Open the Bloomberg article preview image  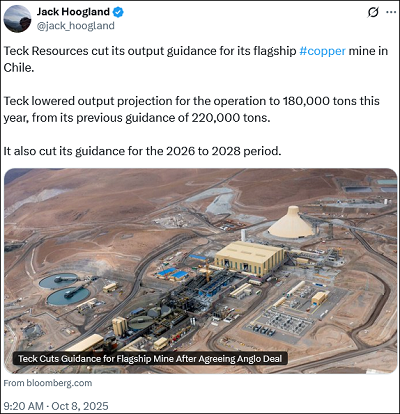coord(200,271)
